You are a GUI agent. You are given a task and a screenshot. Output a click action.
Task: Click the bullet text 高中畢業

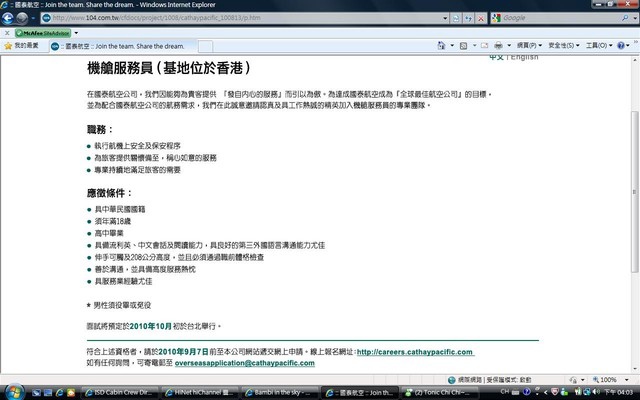click(109, 233)
